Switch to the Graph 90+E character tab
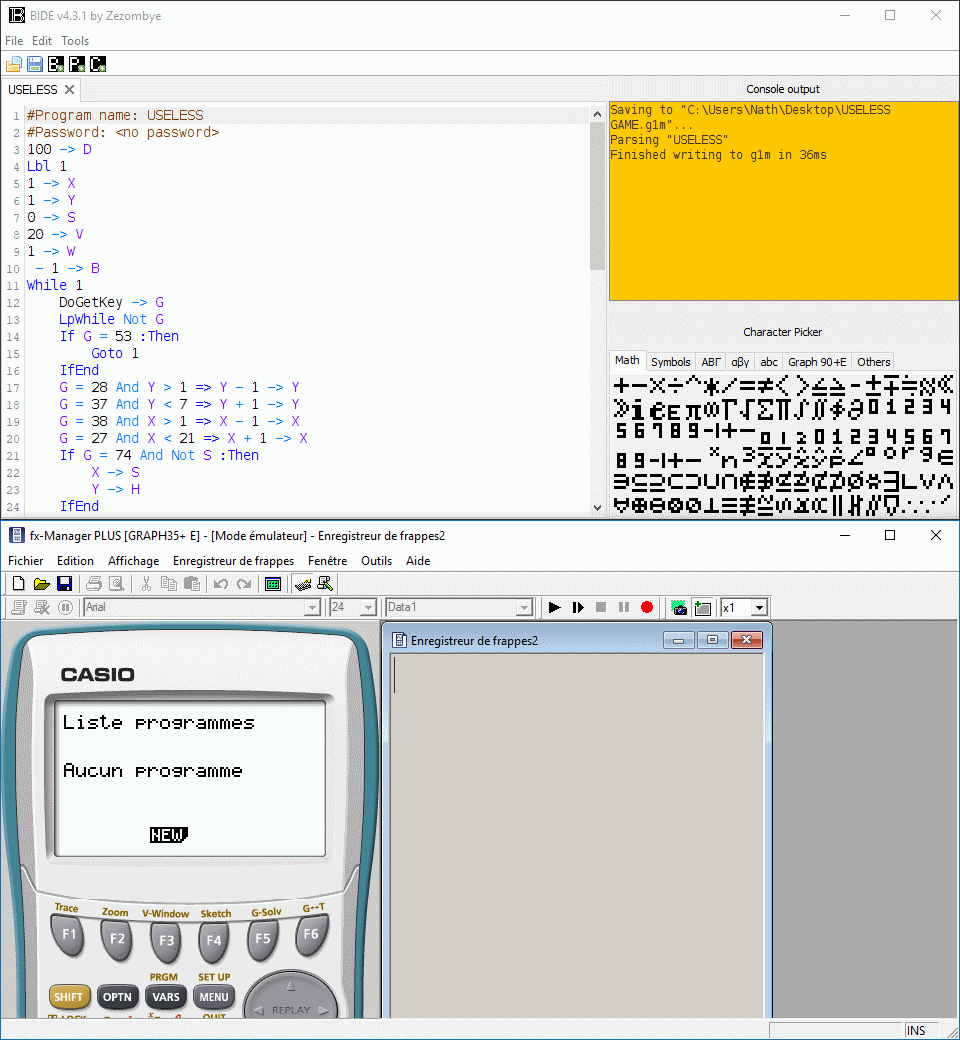 point(817,361)
